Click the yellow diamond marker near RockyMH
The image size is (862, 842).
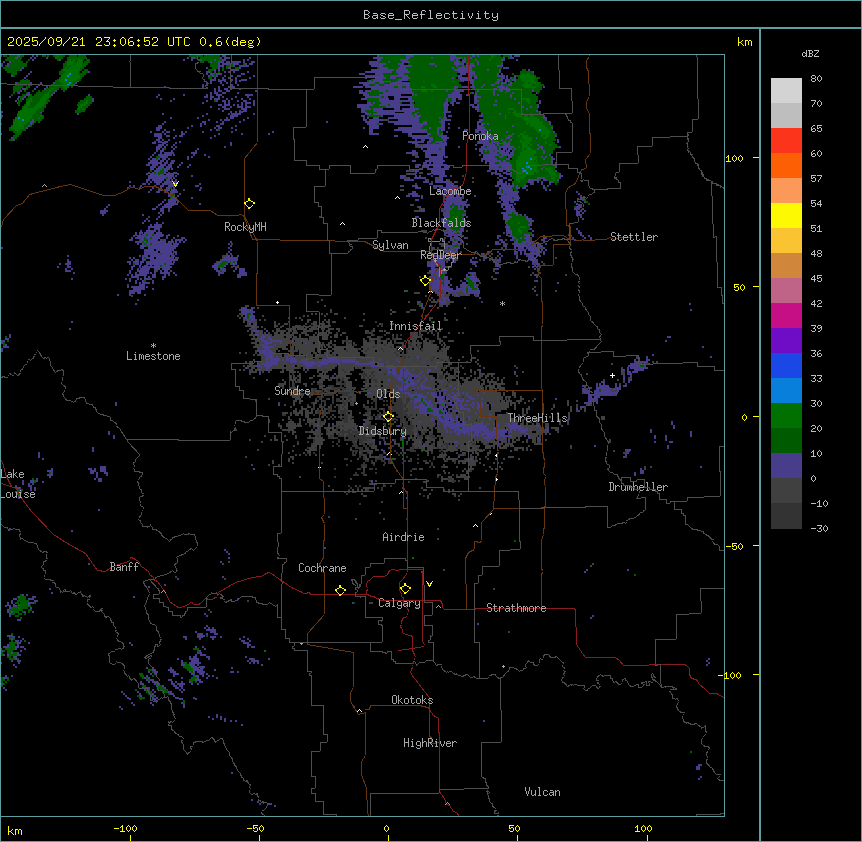pyautogui.click(x=249, y=203)
